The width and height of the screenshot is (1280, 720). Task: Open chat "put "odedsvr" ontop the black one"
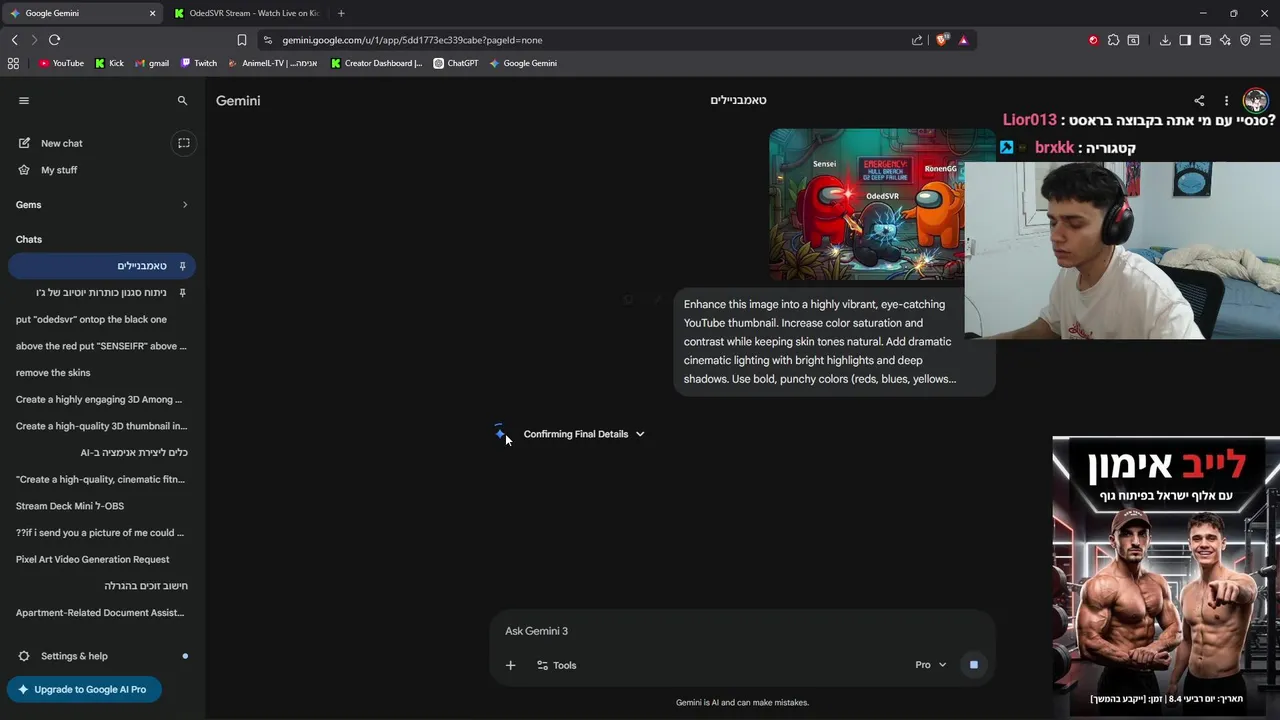point(101,319)
